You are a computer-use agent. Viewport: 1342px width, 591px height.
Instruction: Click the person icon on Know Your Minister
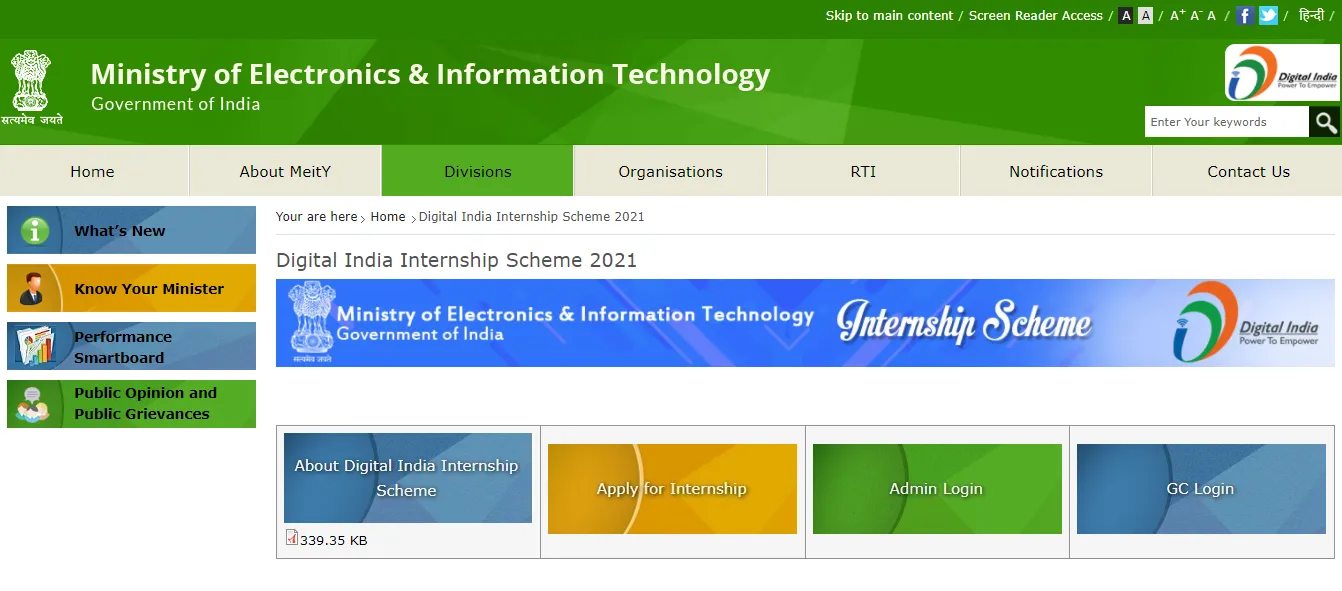[32, 289]
